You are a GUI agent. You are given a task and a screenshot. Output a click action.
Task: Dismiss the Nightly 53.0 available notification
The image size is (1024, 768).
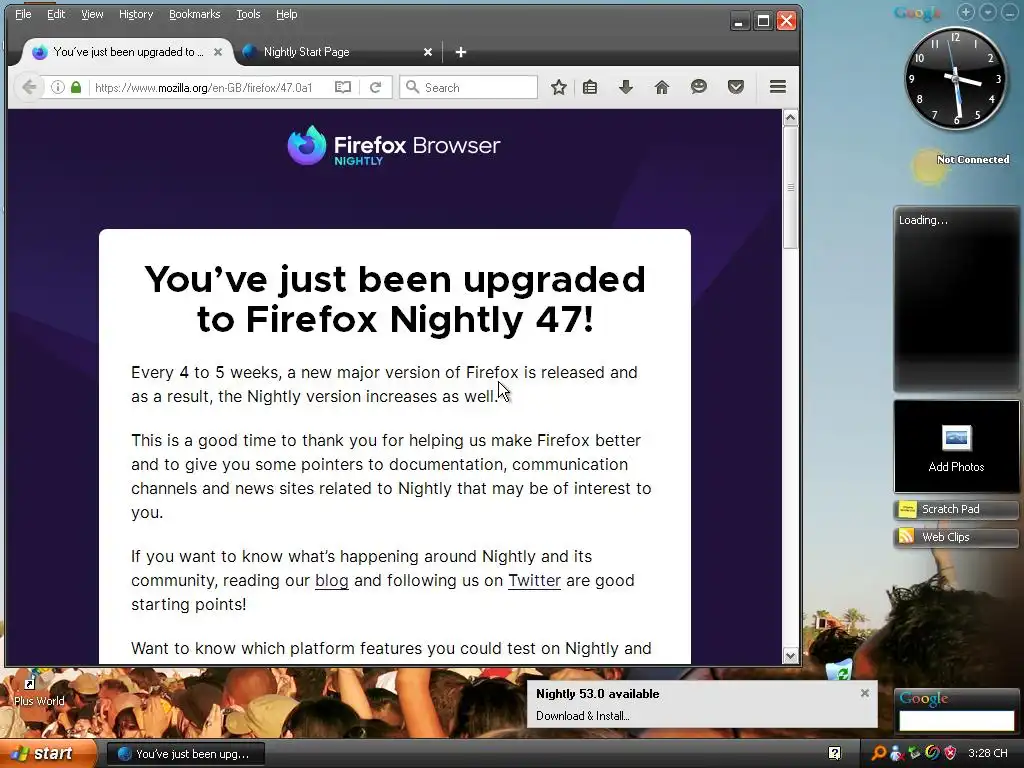pyautogui.click(x=865, y=693)
